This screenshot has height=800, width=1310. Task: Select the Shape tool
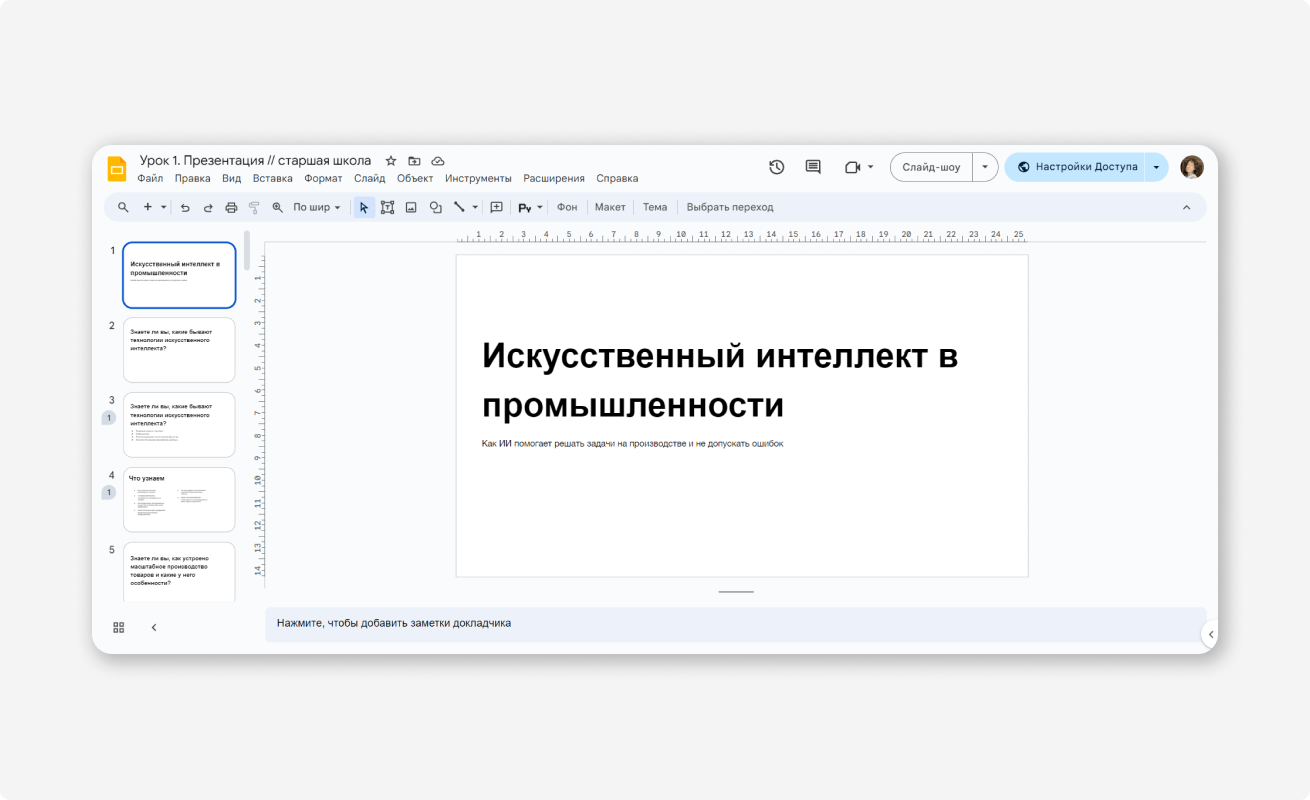pyautogui.click(x=436, y=208)
